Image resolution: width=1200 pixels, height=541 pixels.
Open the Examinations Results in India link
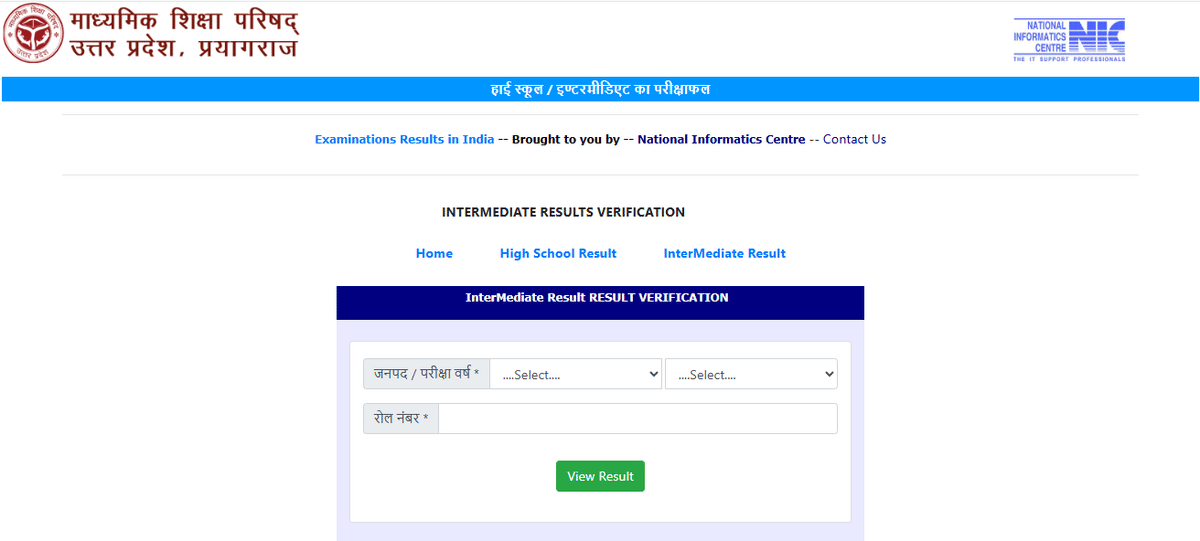tap(404, 139)
